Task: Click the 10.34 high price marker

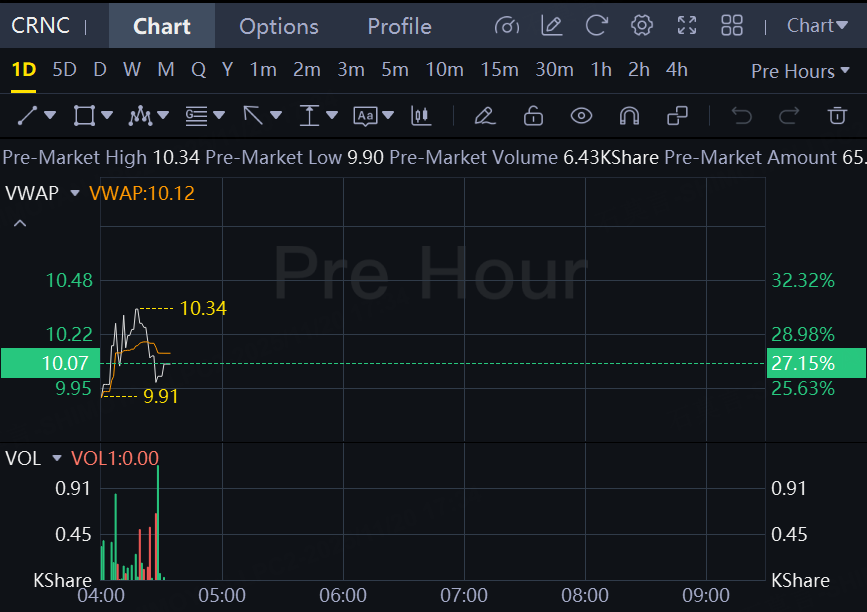Action: (x=203, y=308)
